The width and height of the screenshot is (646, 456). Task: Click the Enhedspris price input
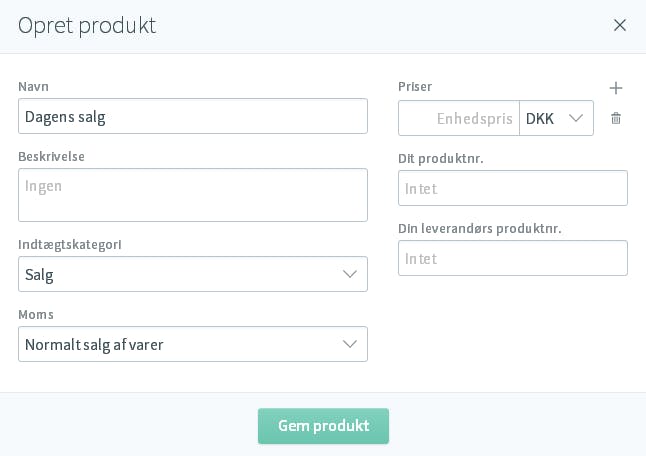coord(459,118)
